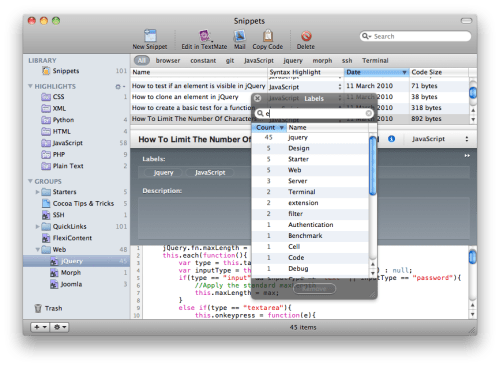Filter snippets by the Terminal label
Image resolution: width=500 pixels, height=367 pixels.
point(375,61)
